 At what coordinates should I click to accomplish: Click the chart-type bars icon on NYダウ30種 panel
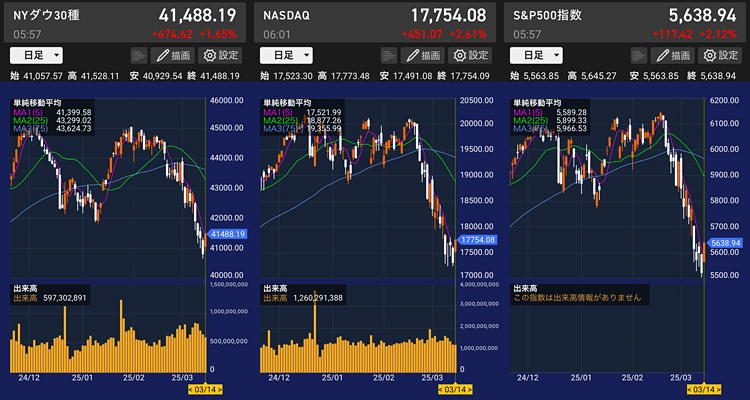tap(139, 56)
